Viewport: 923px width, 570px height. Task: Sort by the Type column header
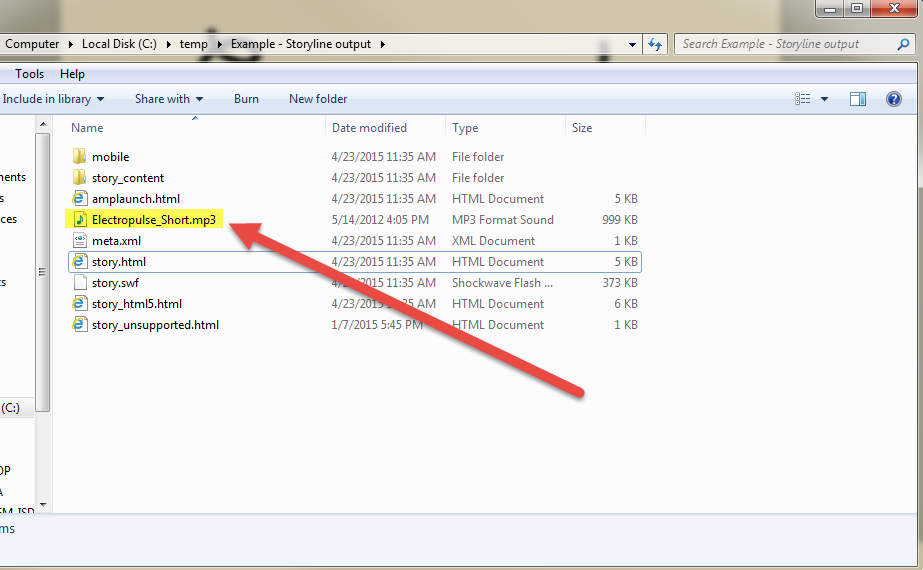(x=465, y=128)
